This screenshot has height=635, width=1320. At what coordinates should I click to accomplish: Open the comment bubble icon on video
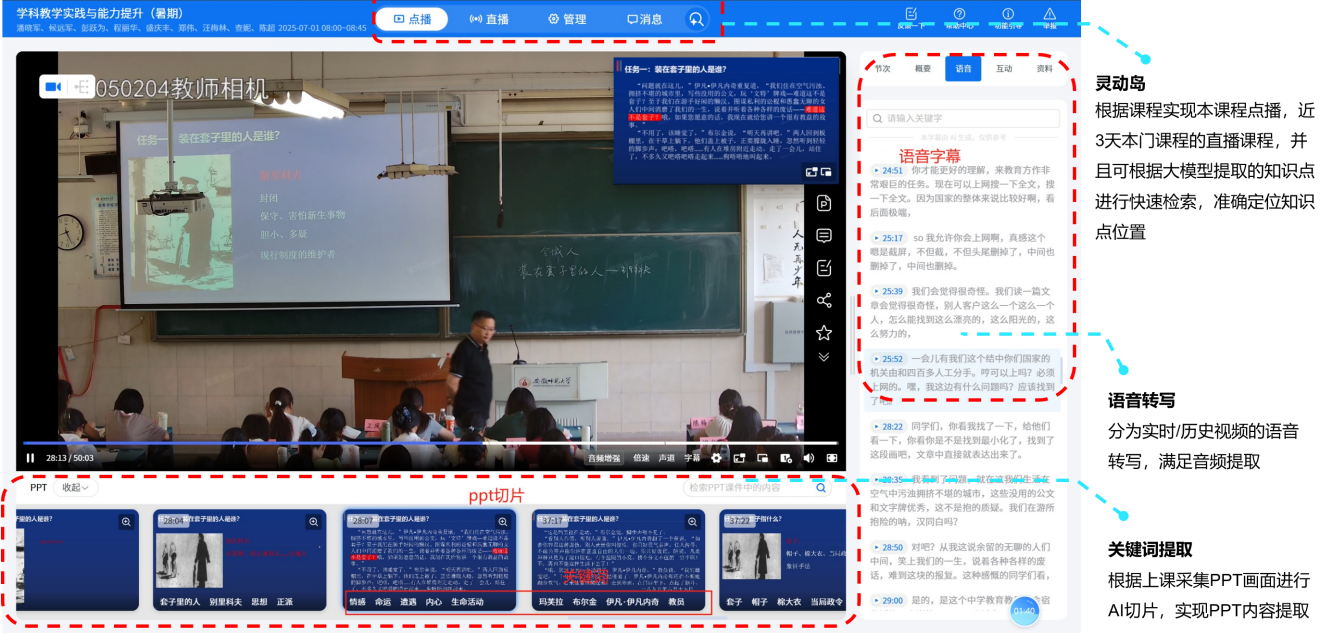point(824,236)
